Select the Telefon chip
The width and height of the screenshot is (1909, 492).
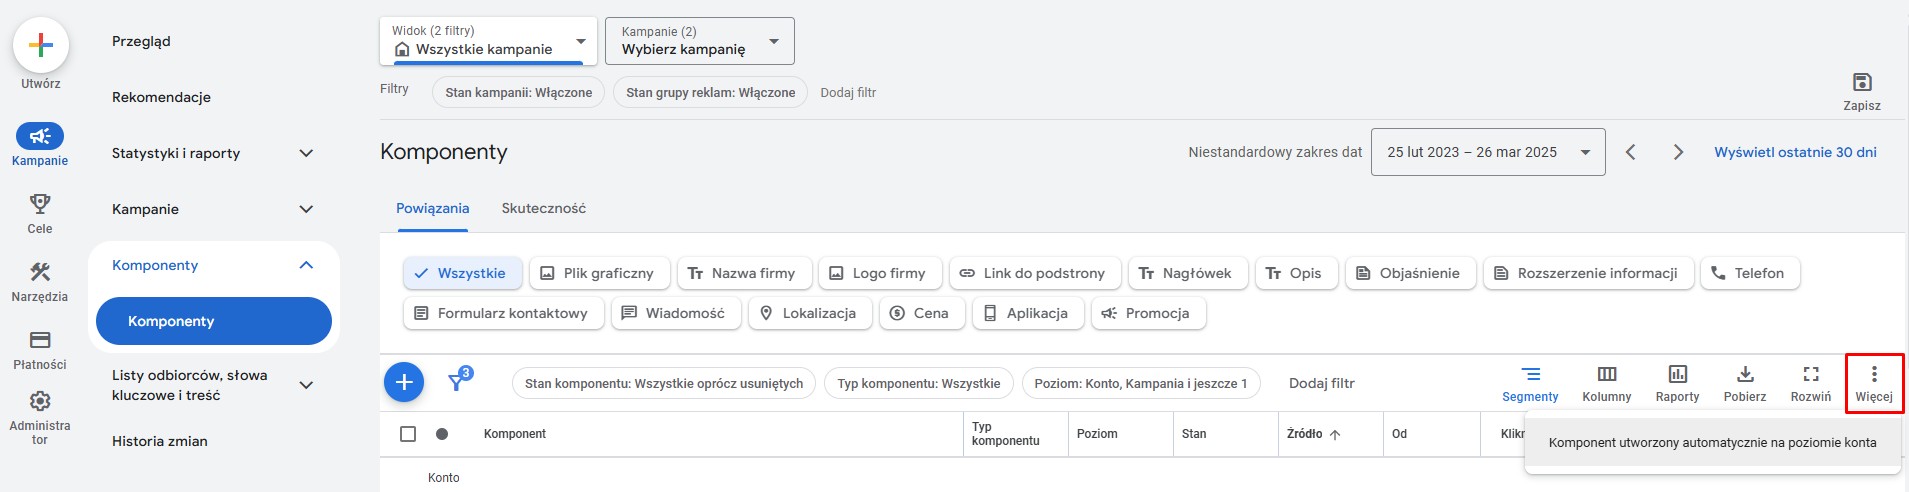point(1750,273)
